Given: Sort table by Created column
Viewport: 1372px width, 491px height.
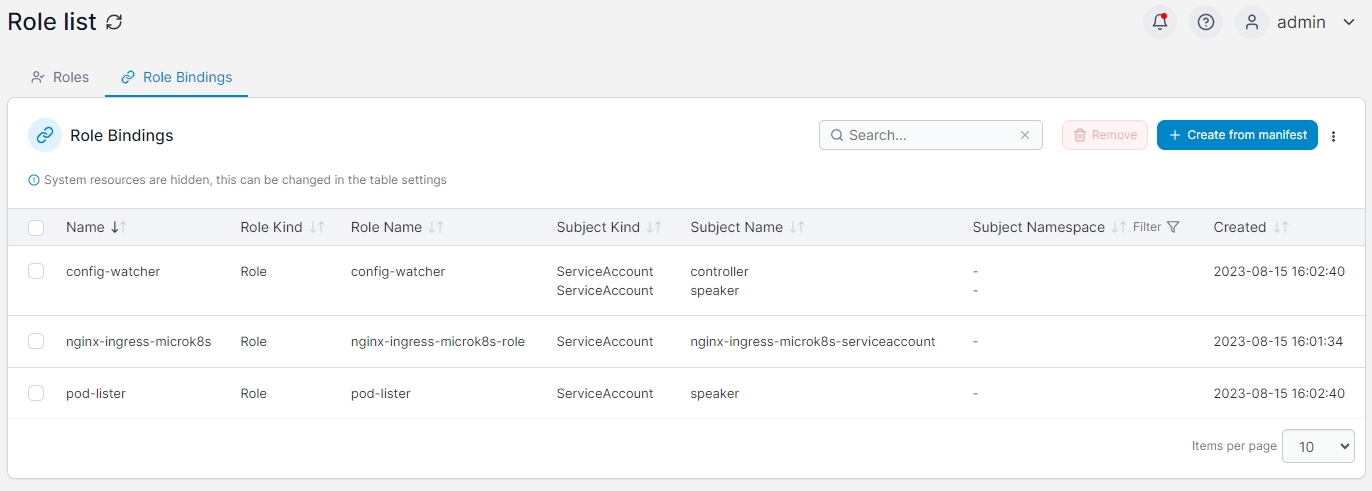Looking at the screenshot, I should [1281, 227].
